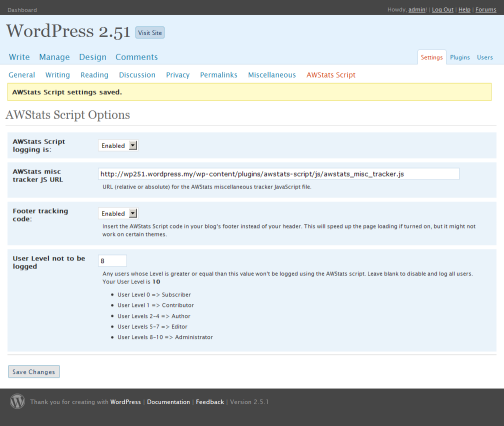Click the tracker JS URL input field
Viewport: 504px width, 426px height.
279,174
